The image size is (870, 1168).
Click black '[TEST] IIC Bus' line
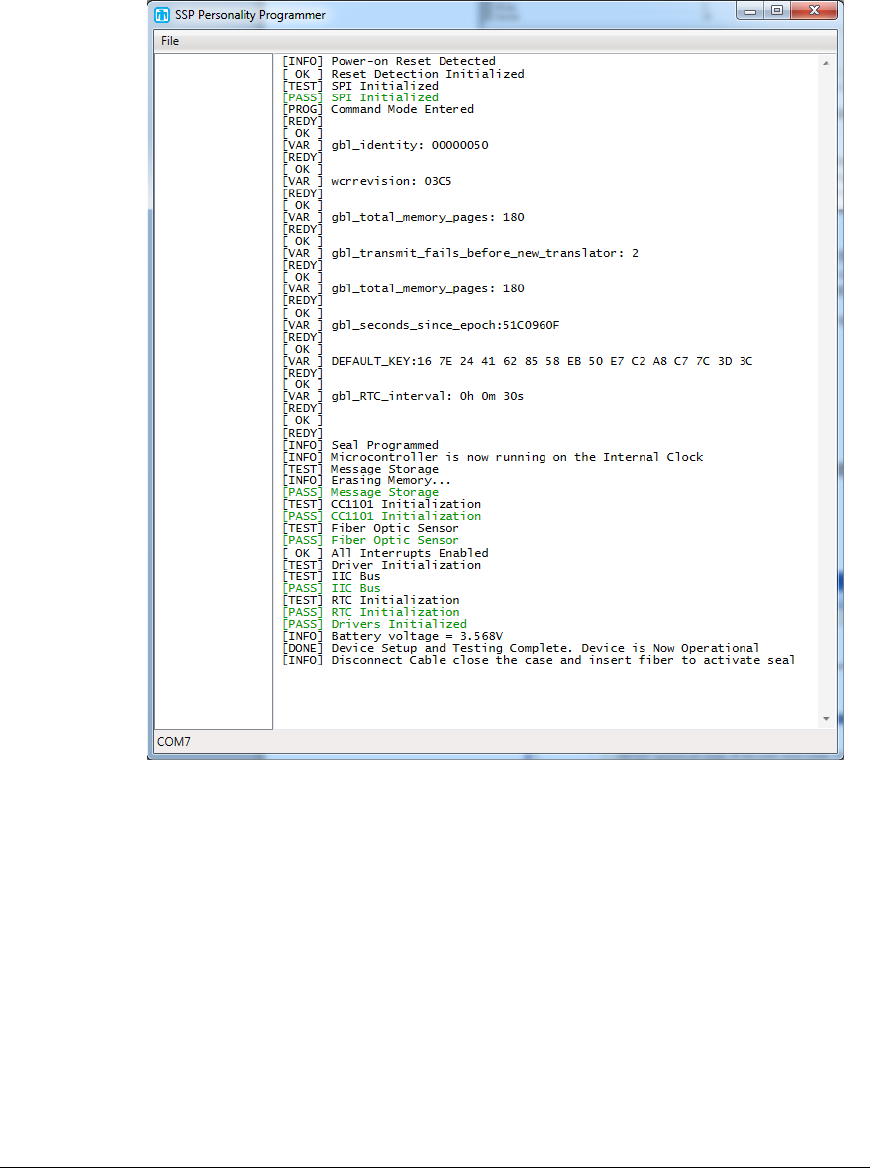pyautogui.click(x=331, y=577)
